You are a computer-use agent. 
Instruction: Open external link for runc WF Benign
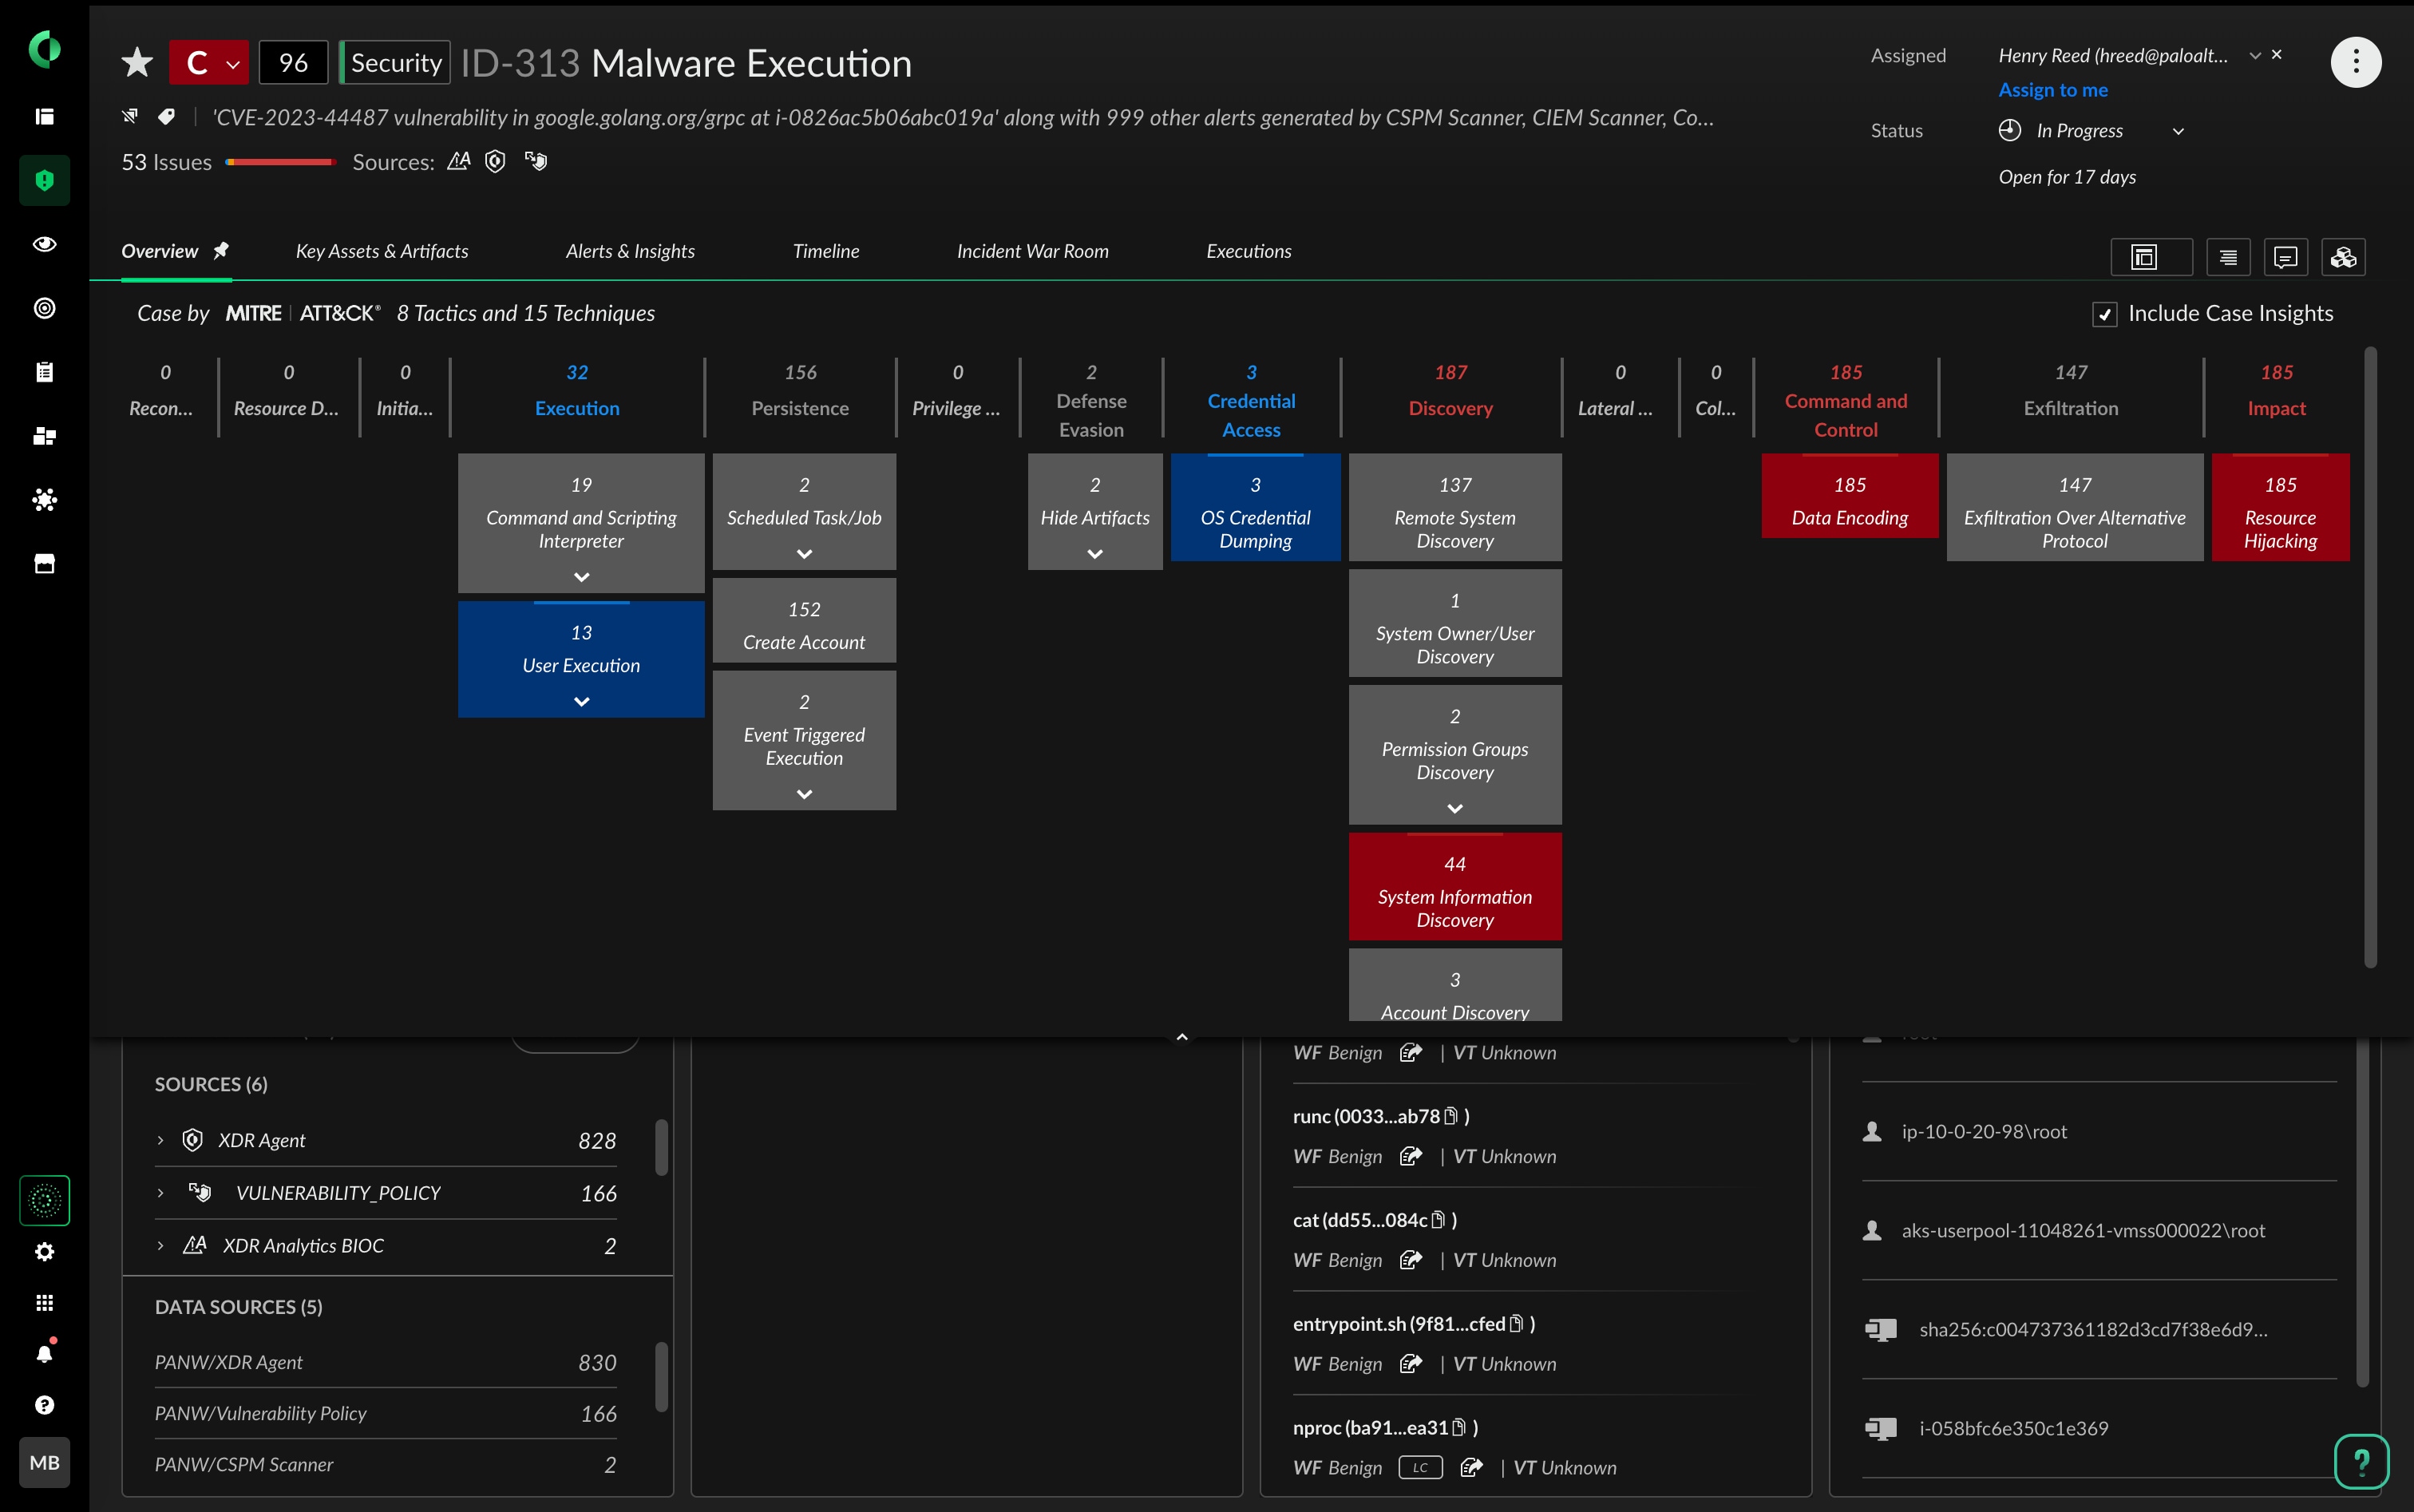coord(1410,1157)
